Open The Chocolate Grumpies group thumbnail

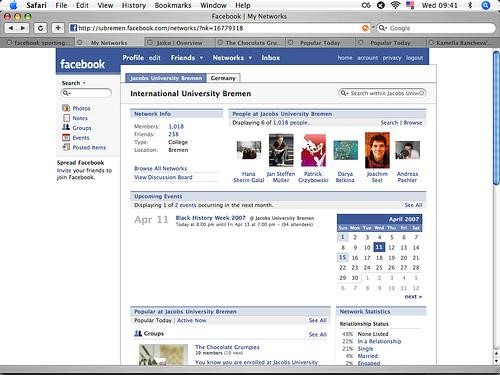pos(163,354)
